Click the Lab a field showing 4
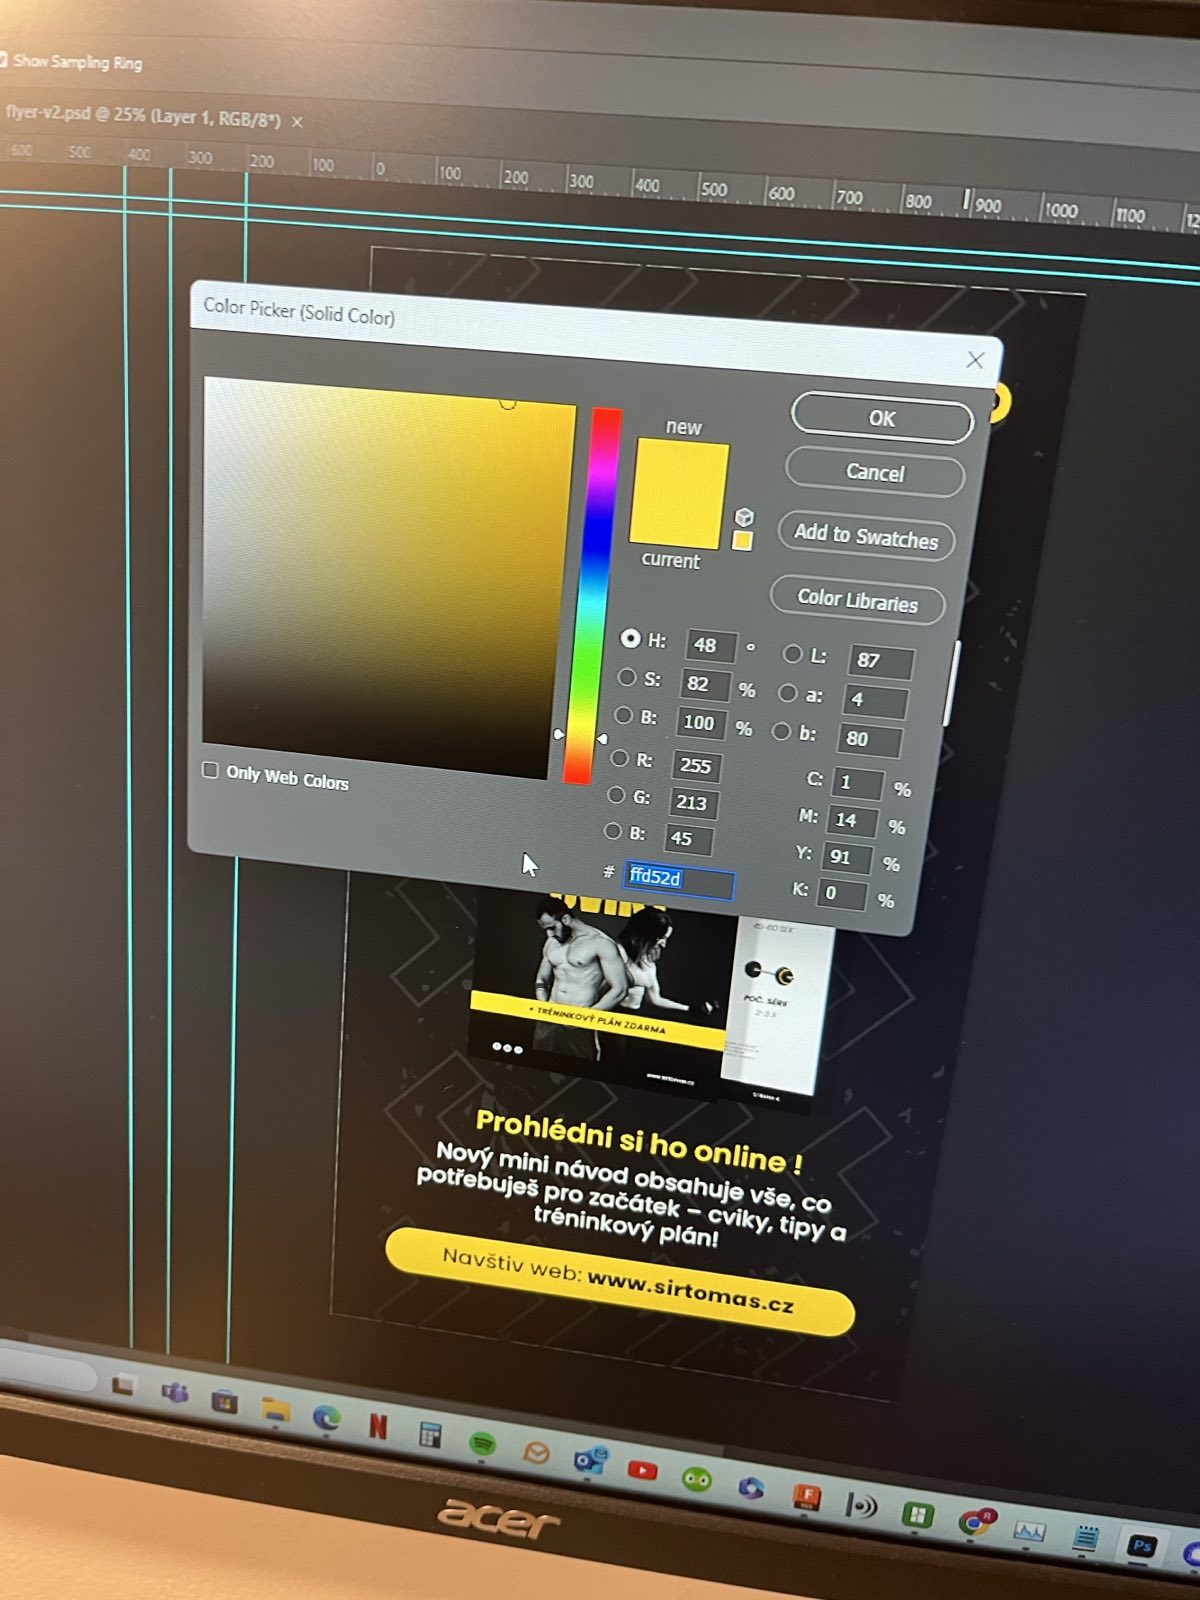Screen dimensions: 1200x1600 pyautogui.click(x=876, y=701)
